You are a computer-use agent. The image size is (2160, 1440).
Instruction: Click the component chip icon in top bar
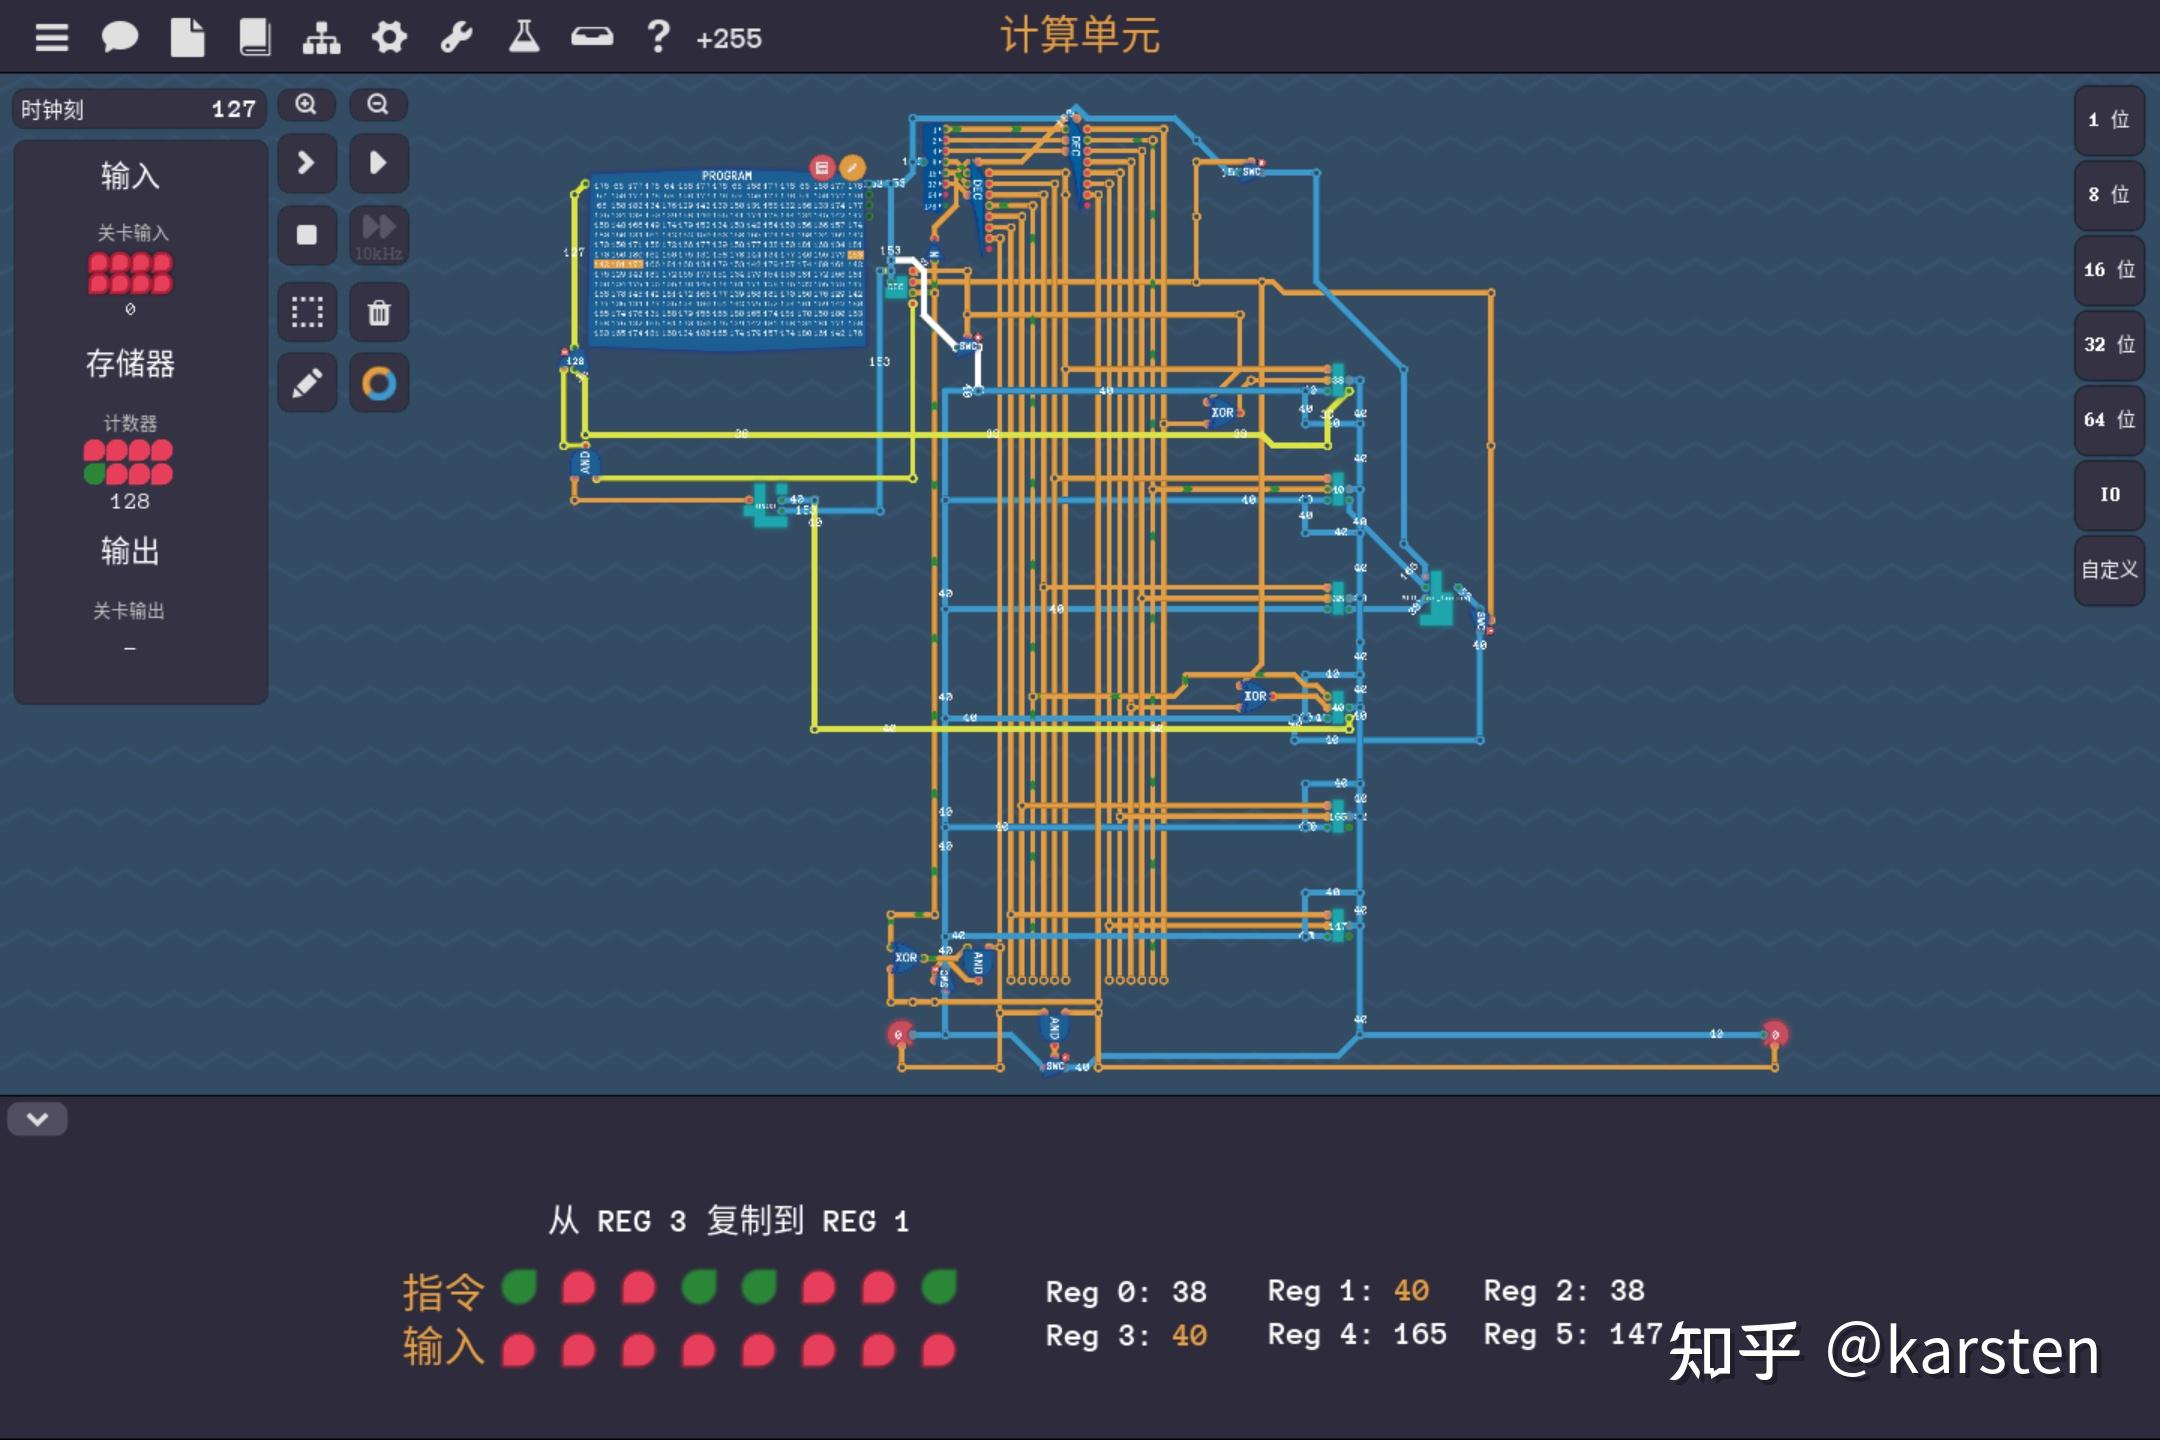(592, 38)
